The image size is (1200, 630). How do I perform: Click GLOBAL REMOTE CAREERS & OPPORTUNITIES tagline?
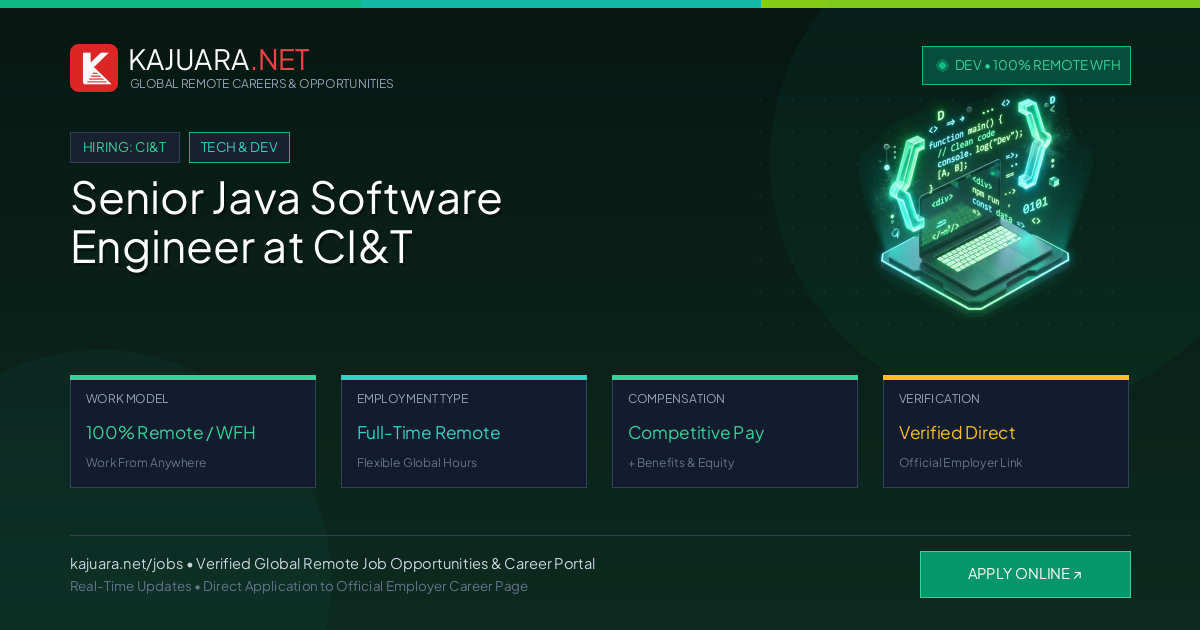click(x=261, y=84)
